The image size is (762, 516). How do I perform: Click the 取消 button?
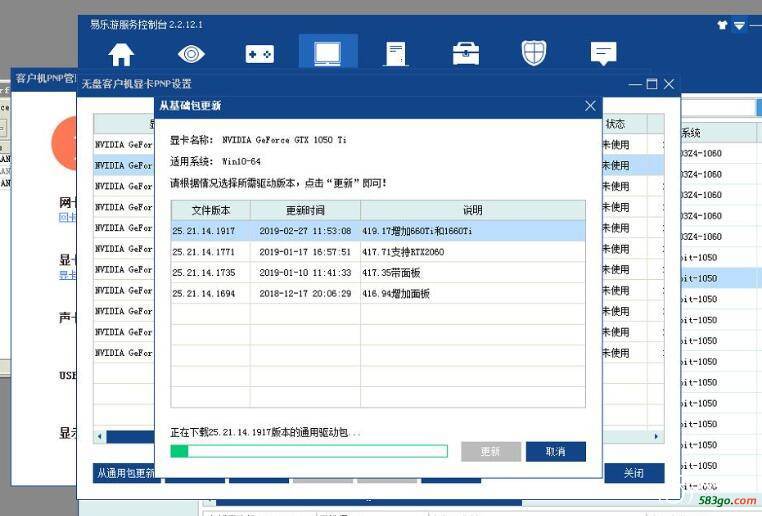(555, 451)
